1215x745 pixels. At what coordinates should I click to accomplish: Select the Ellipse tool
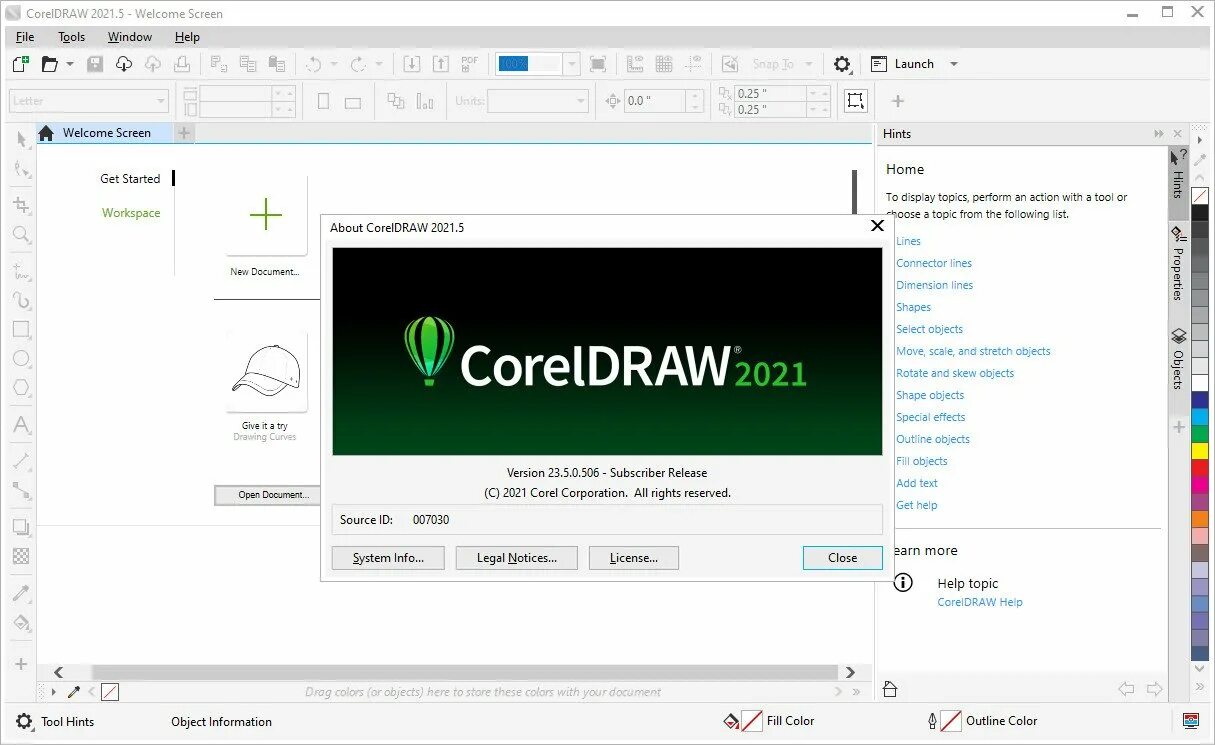click(21, 359)
